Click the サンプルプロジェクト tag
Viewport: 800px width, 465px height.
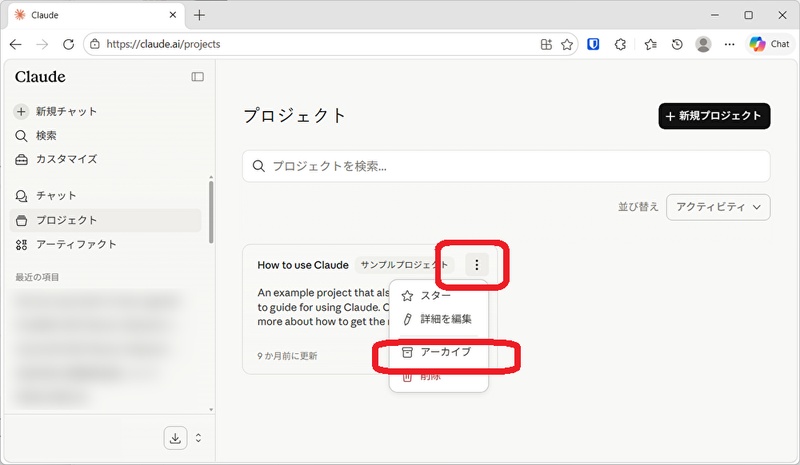coord(404,265)
